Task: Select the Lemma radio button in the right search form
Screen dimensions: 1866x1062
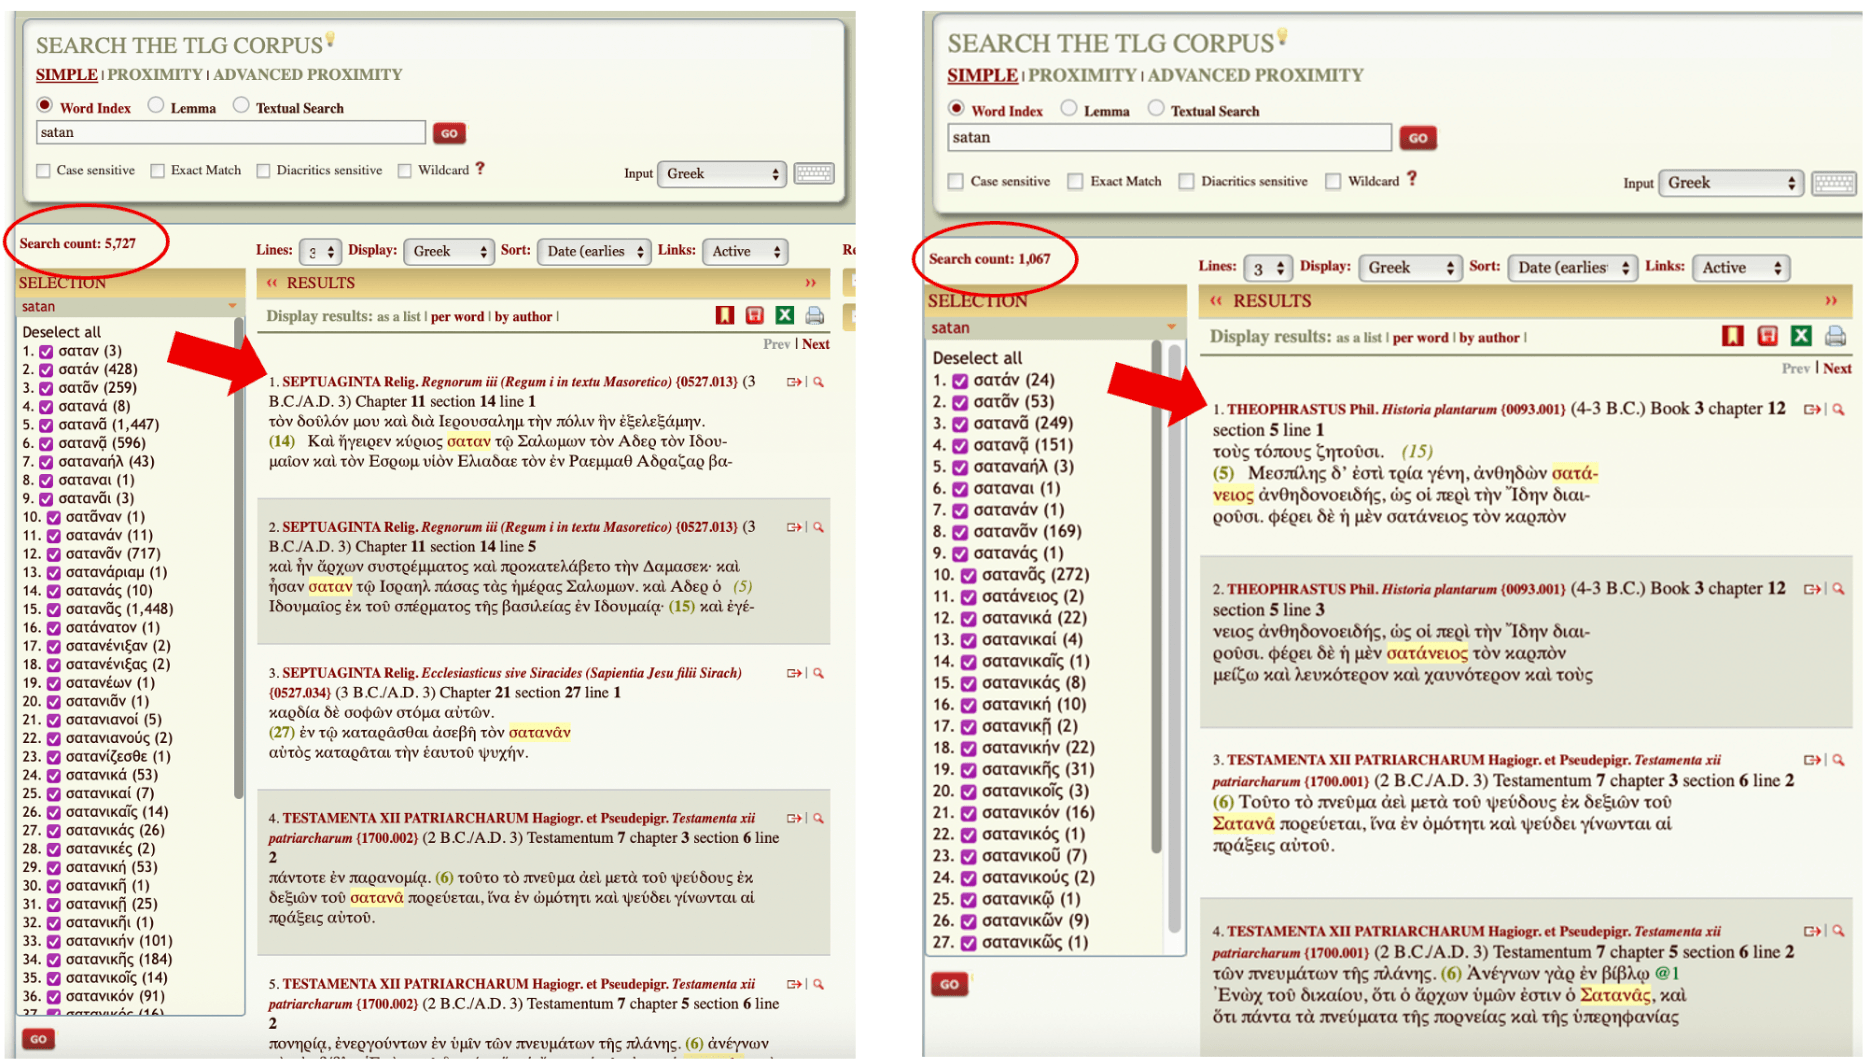Action: pyautogui.click(x=1069, y=109)
